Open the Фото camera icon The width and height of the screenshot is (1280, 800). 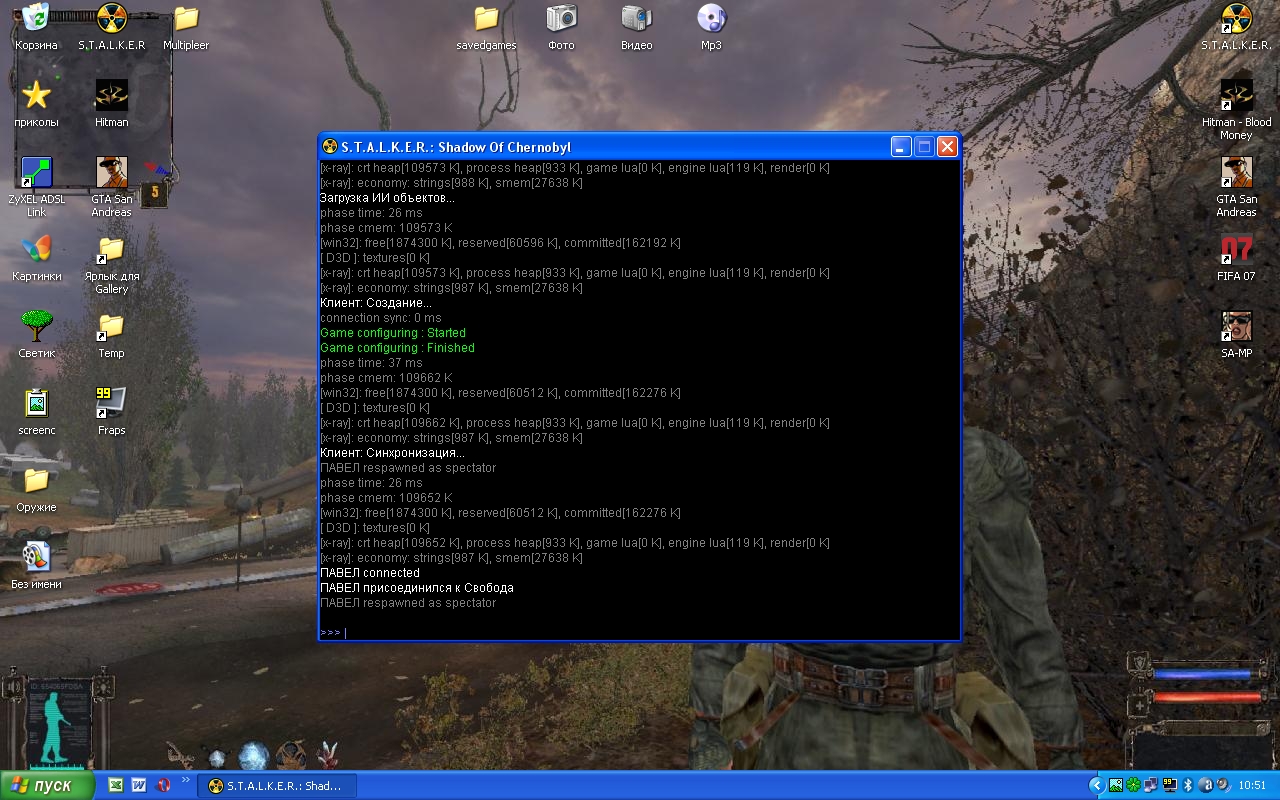(x=561, y=27)
